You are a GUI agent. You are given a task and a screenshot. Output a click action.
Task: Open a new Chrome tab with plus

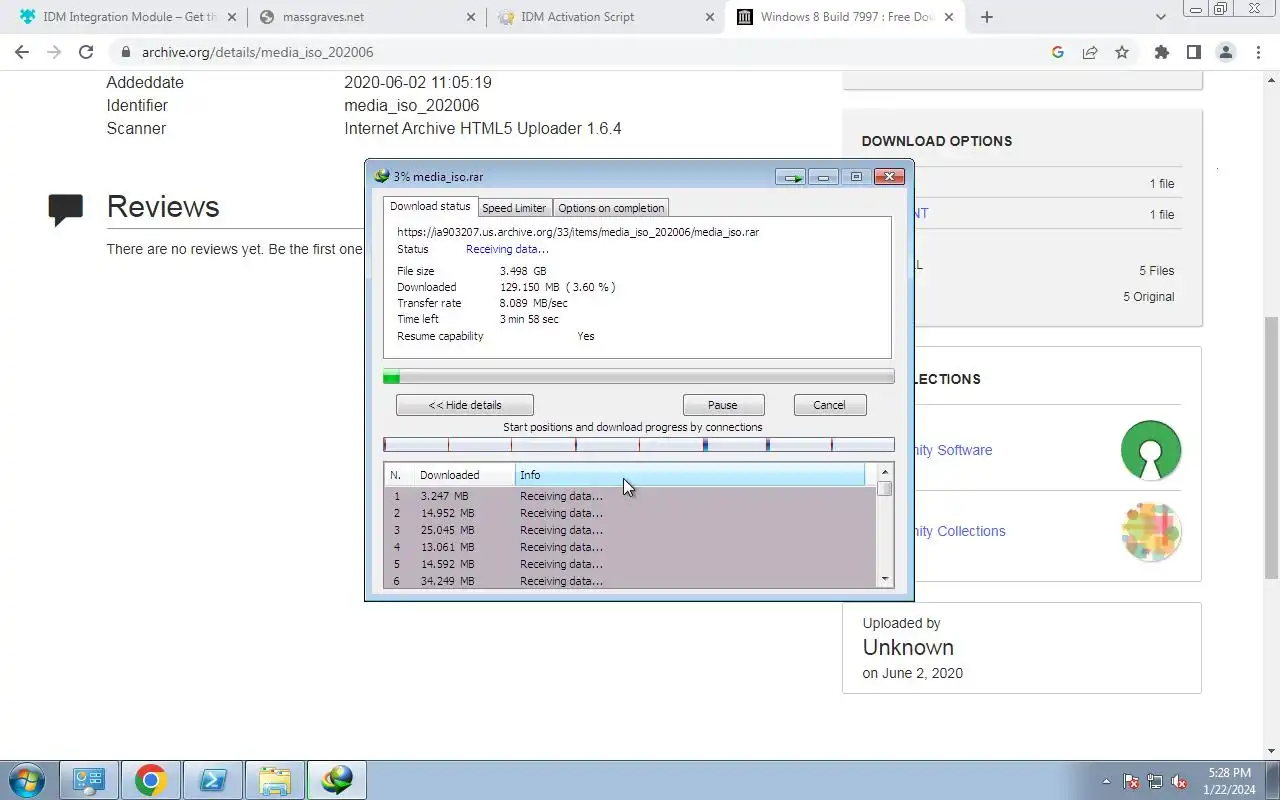[987, 17]
